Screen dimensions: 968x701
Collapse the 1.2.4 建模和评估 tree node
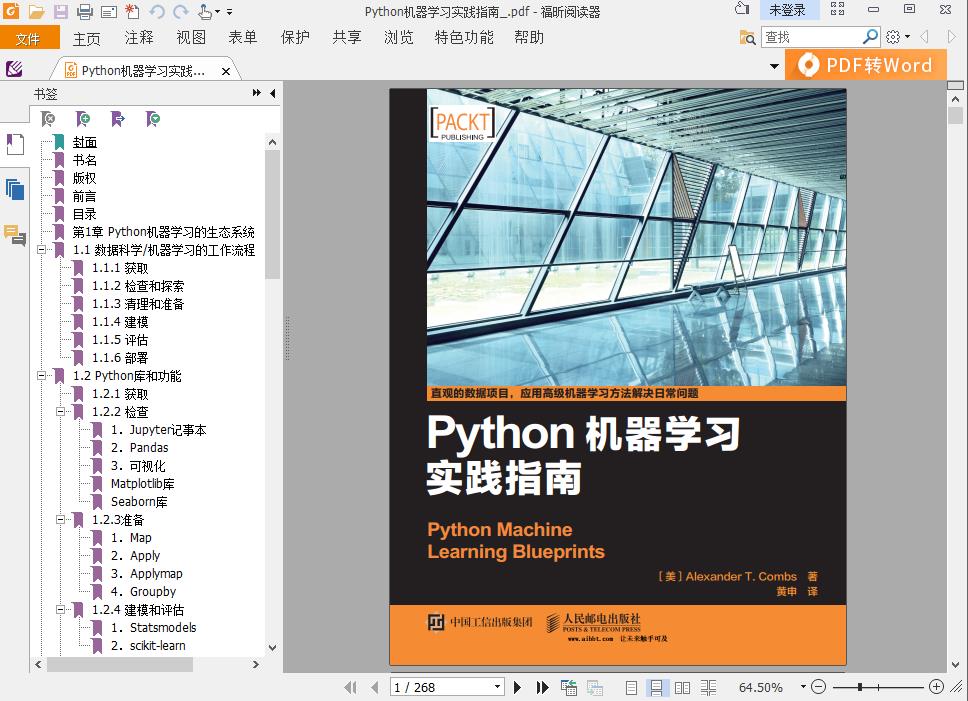[60, 609]
